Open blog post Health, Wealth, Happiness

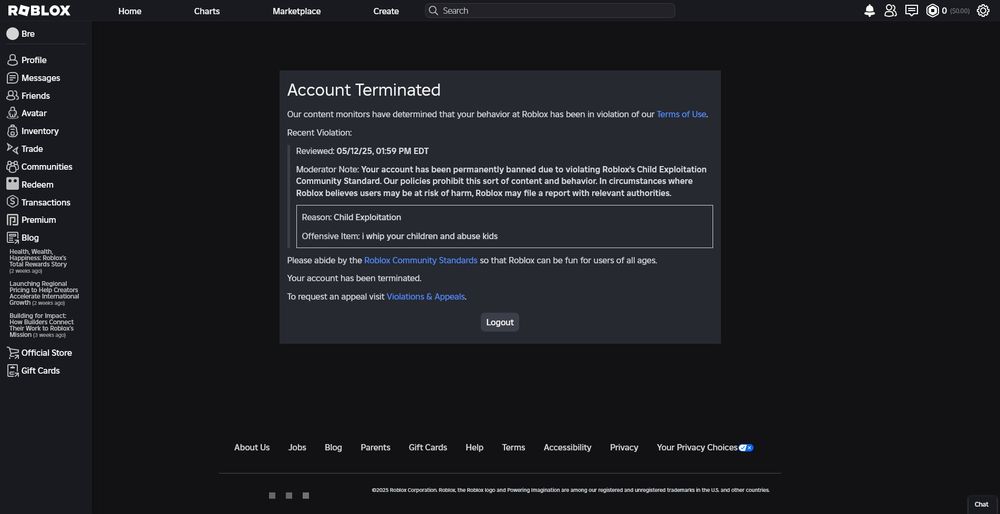pyautogui.click(x=38, y=260)
